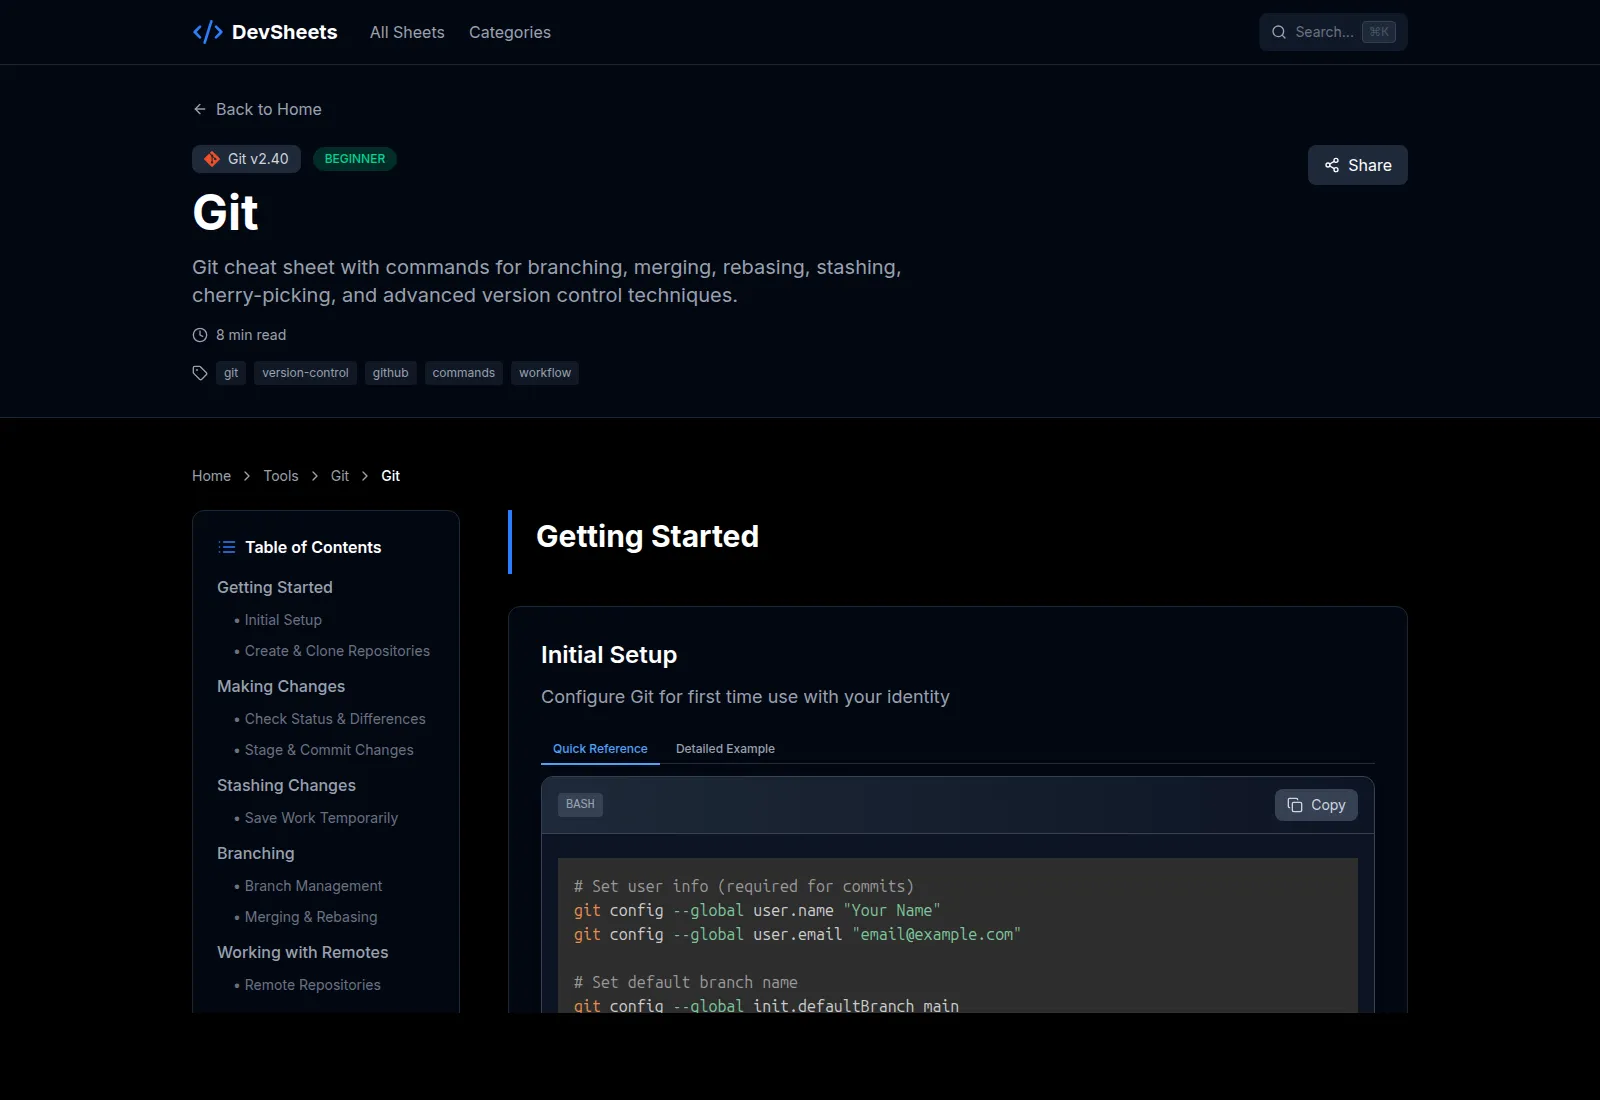Jump to Making Changes section

point(281,686)
